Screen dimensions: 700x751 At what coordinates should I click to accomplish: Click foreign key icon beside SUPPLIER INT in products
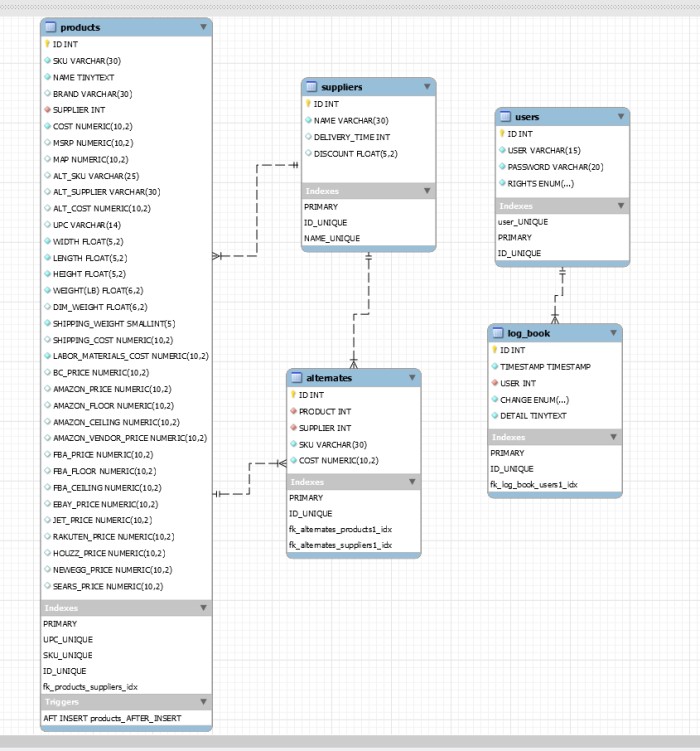tap(47, 110)
